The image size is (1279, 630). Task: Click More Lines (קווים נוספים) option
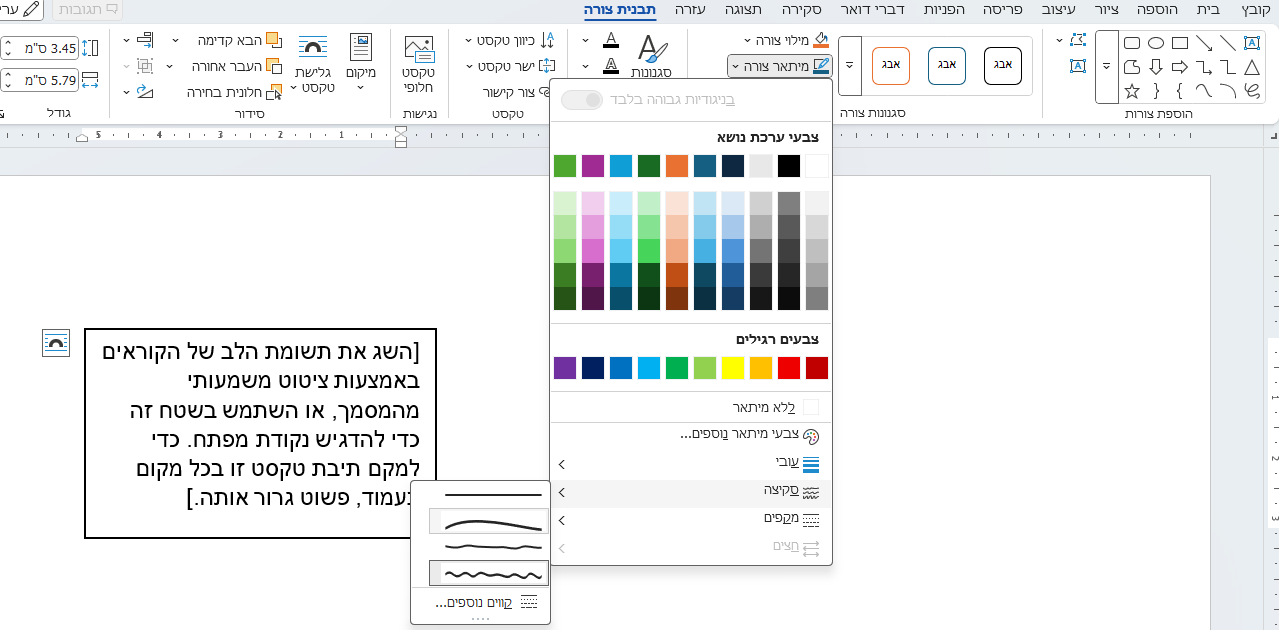[480, 603]
